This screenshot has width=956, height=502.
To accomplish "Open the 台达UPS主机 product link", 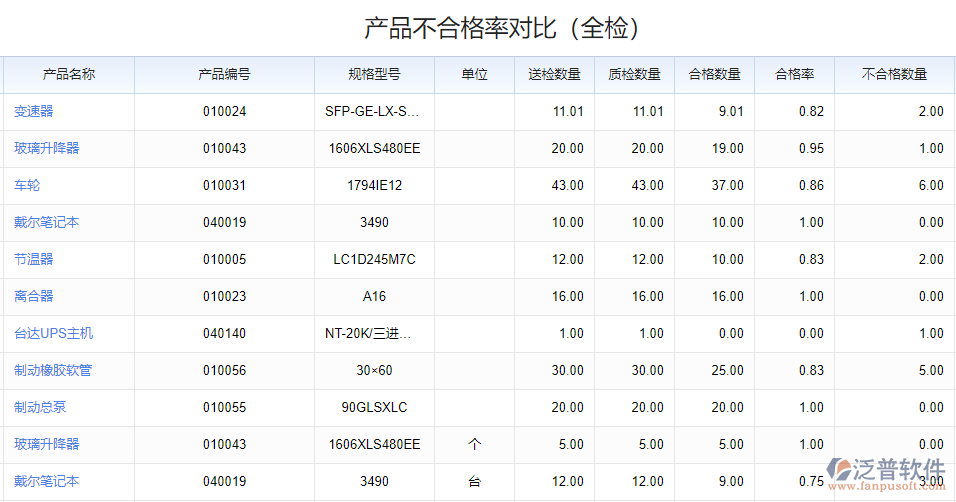I will (x=53, y=333).
